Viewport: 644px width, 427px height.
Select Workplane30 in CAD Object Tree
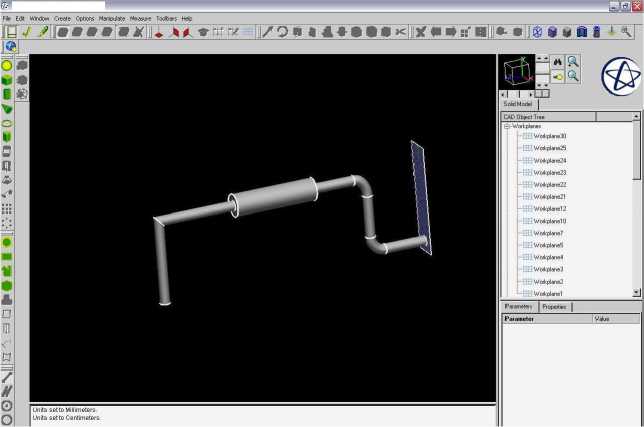coord(550,136)
